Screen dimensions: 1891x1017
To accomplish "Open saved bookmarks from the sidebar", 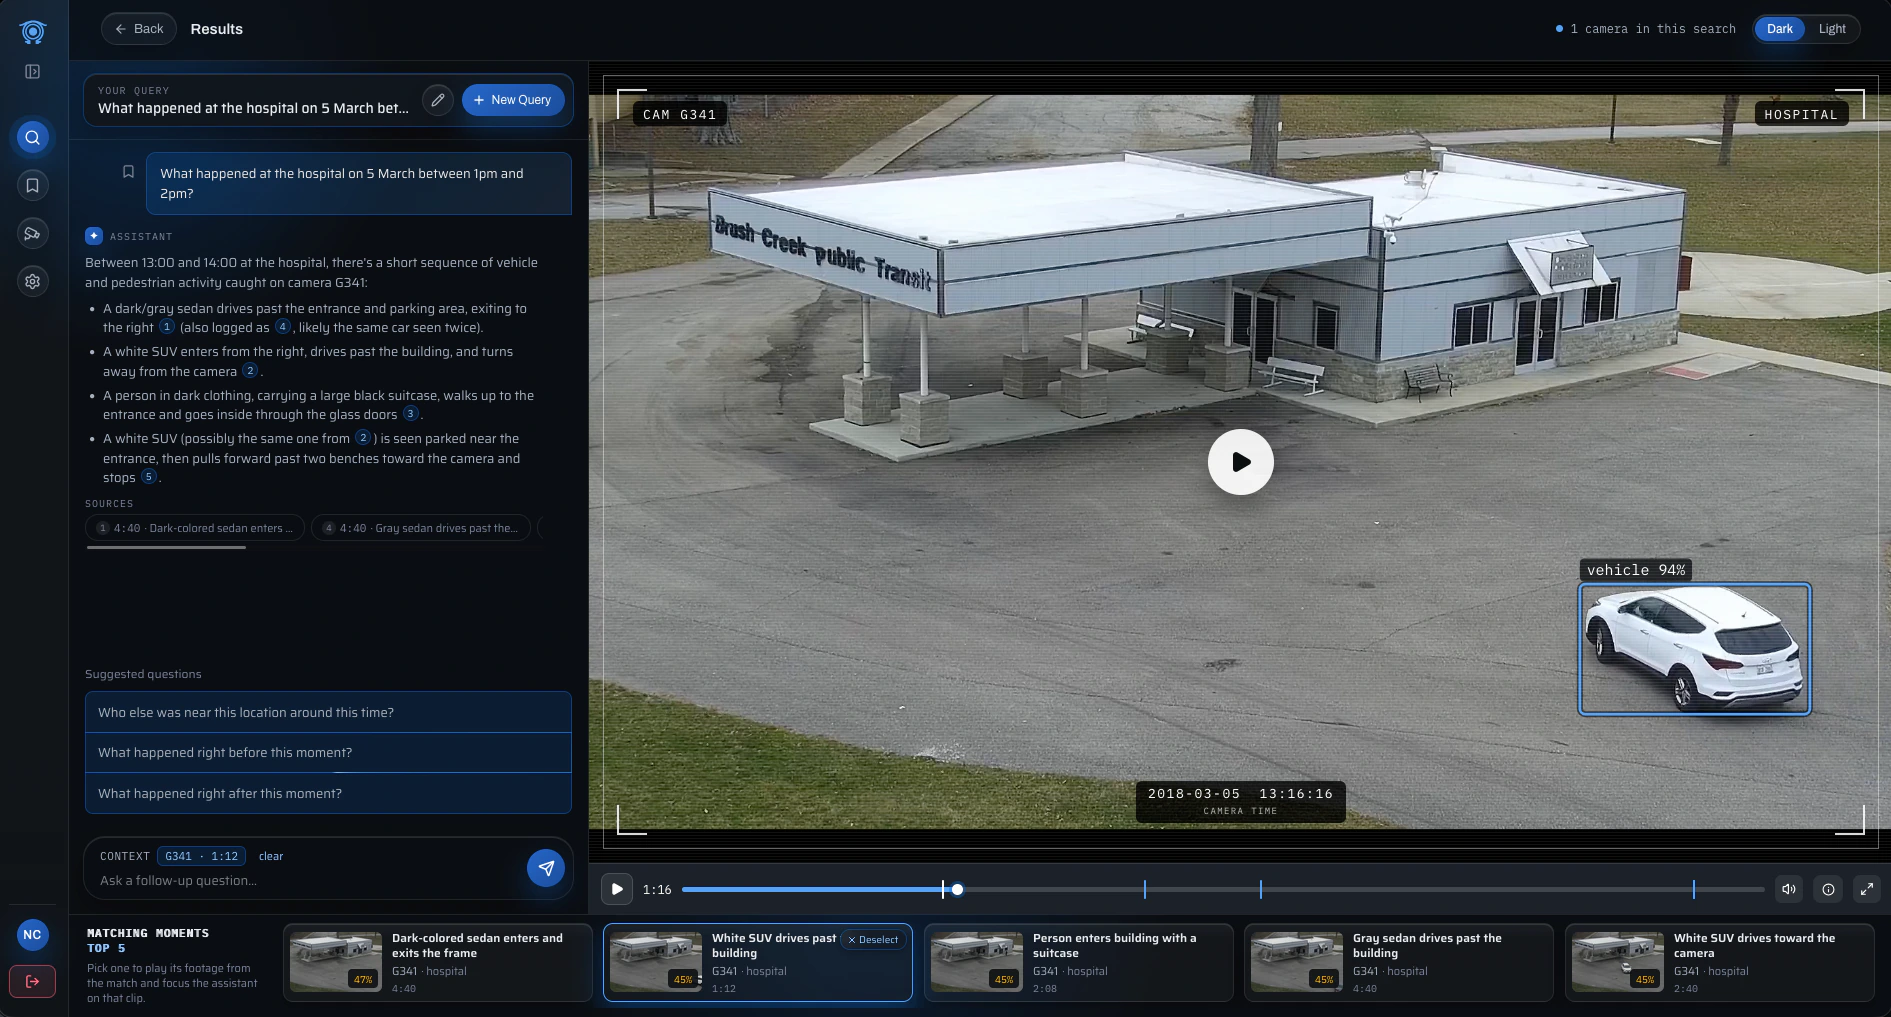I will pyautogui.click(x=32, y=185).
